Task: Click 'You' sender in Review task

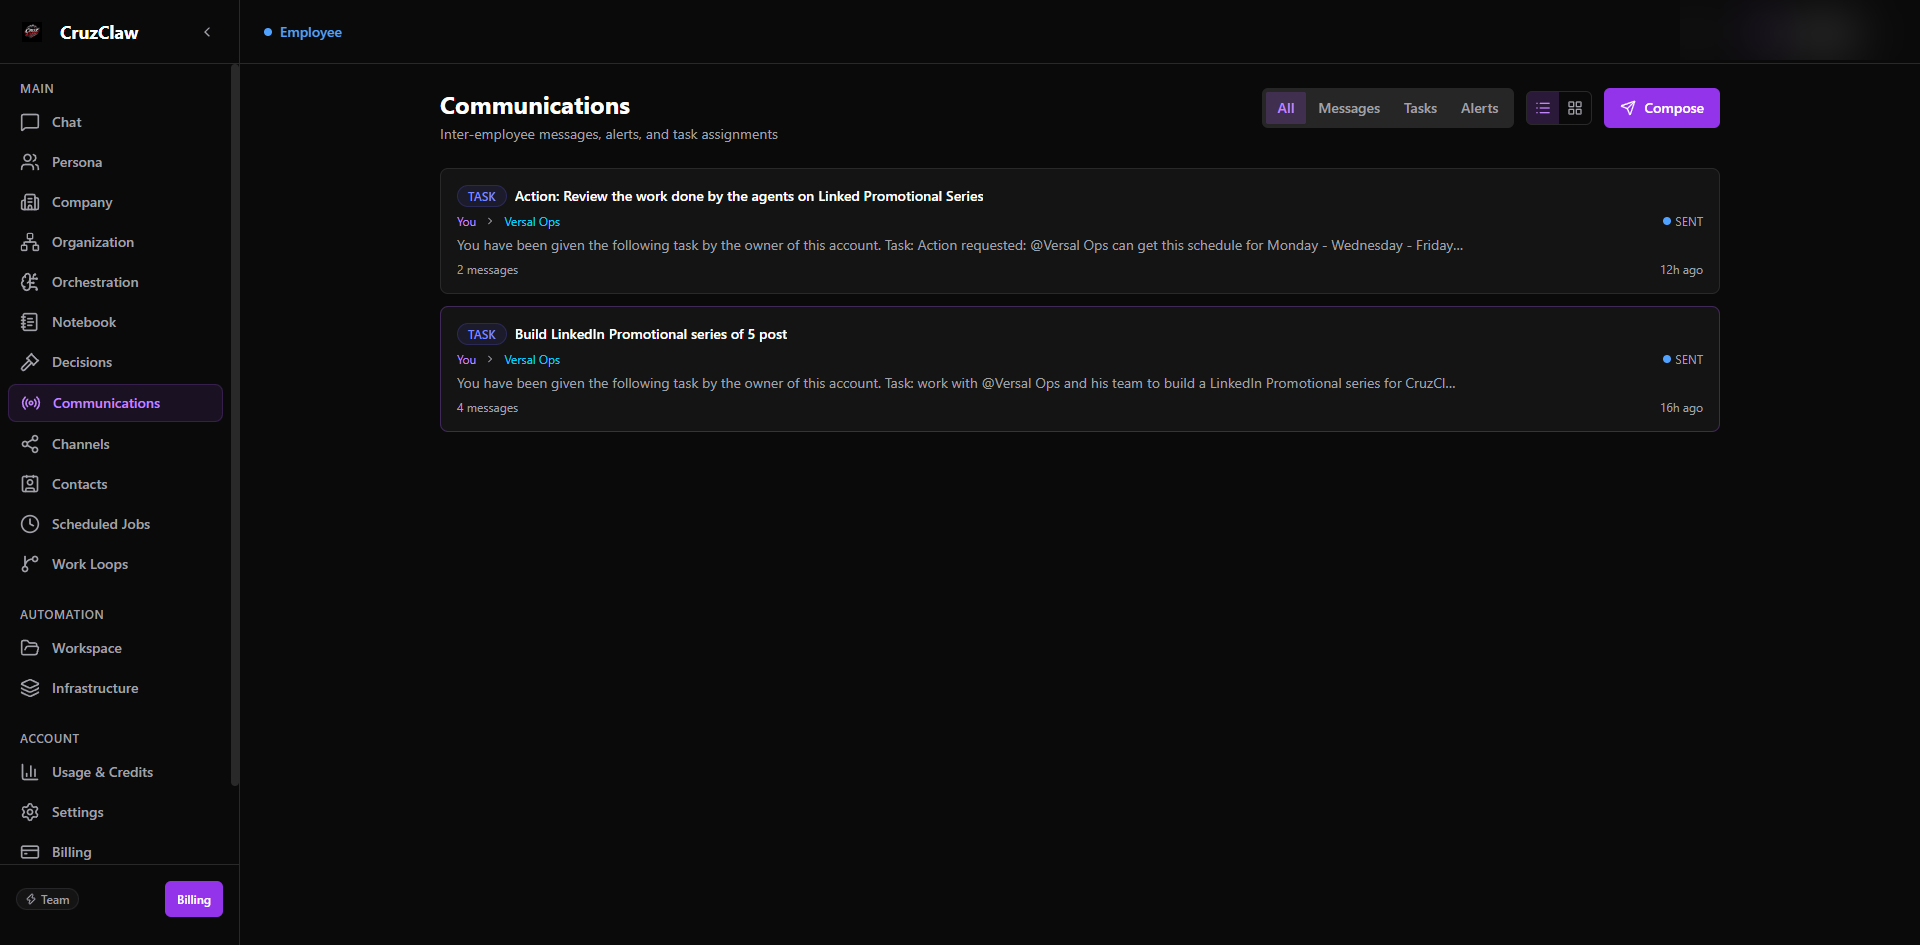Action: [467, 222]
